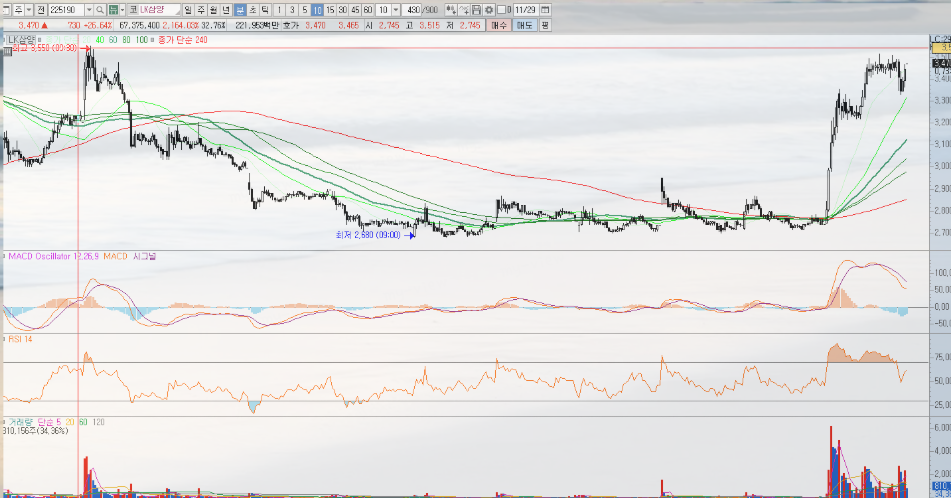Open the stock code search magnifier
Screen dimensions: 951x498
point(100,10)
